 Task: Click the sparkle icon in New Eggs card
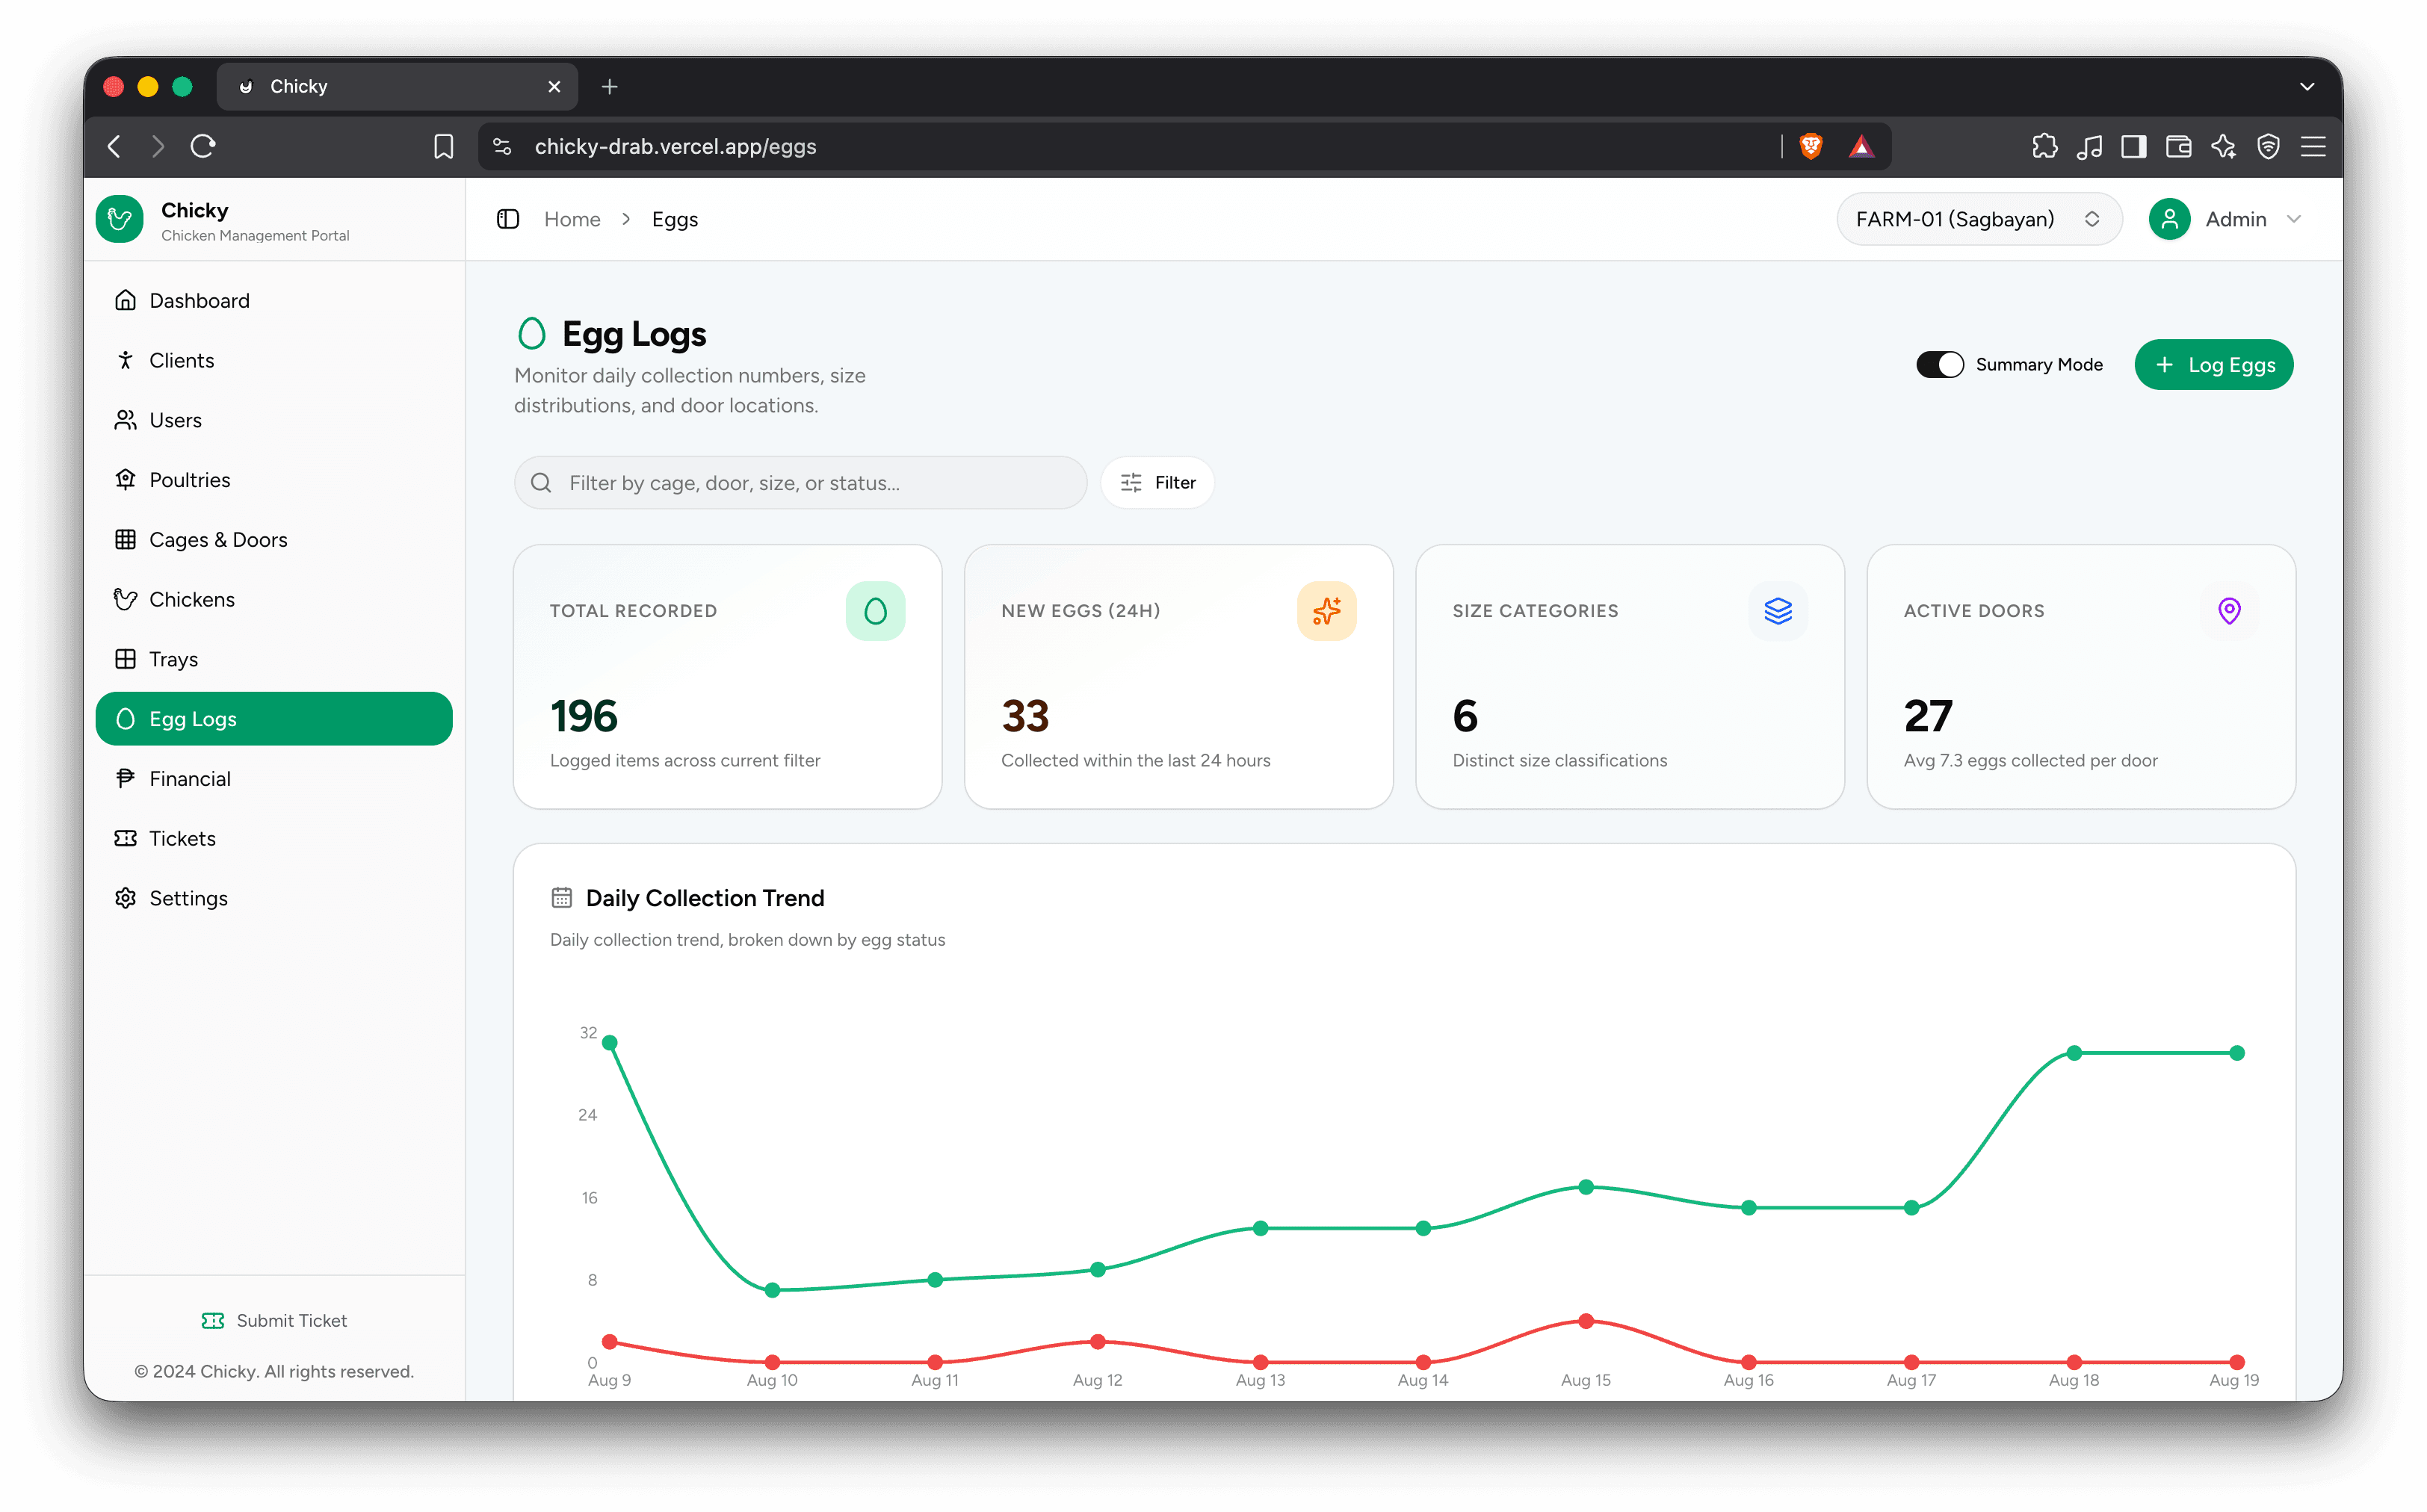(x=1326, y=611)
